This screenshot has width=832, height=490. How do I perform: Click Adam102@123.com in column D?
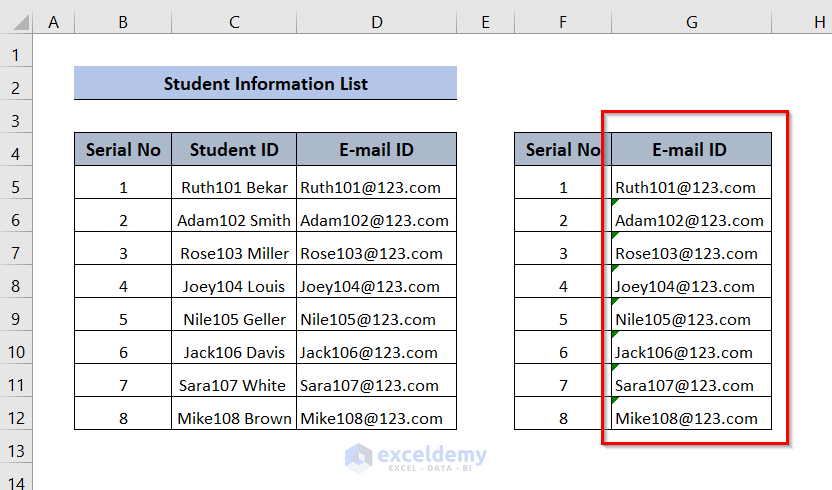375,220
